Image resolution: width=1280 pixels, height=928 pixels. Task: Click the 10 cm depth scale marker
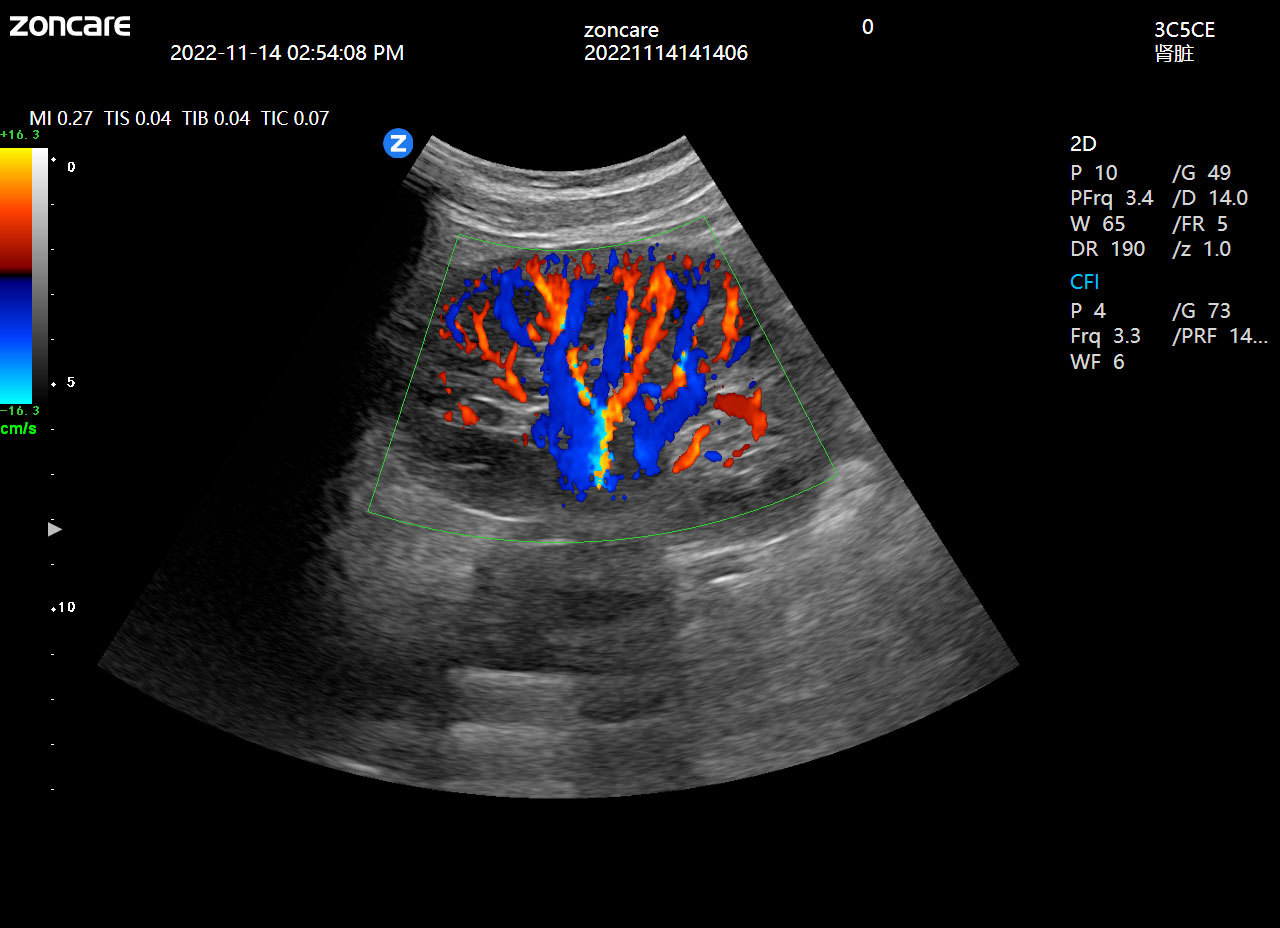[x=65, y=607]
